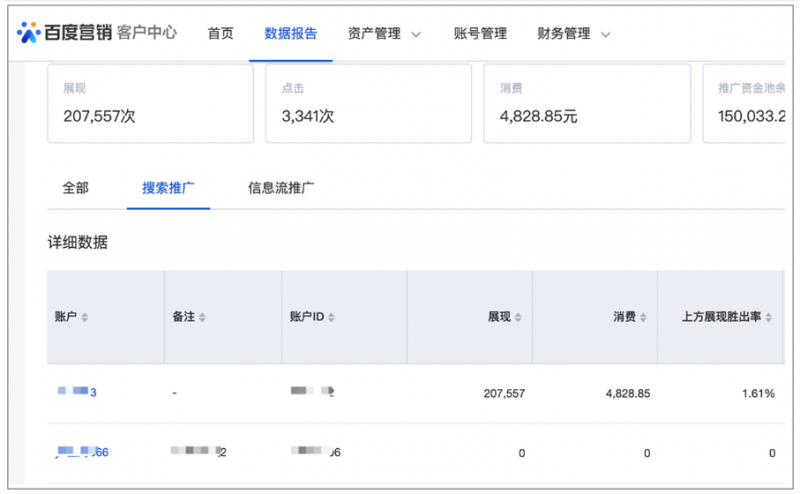Screen dimensions: 800x494
Task: Sort by 消费 column arrows
Action: [x=643, y=317]
